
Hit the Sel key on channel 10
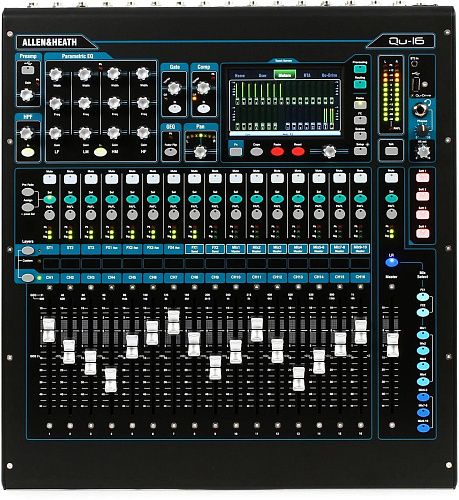[236, 199]
